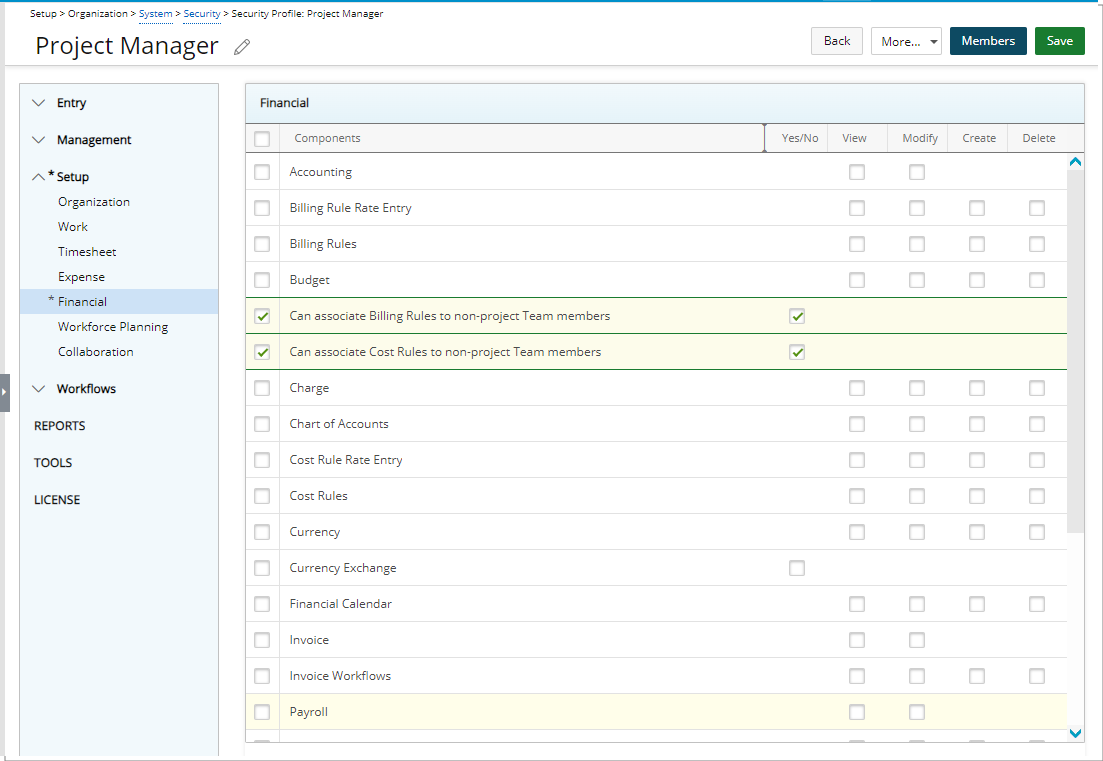Click the scroll up arrow in Financial list
This screenshot has width=1103, height=761.
click(1076, 161)
